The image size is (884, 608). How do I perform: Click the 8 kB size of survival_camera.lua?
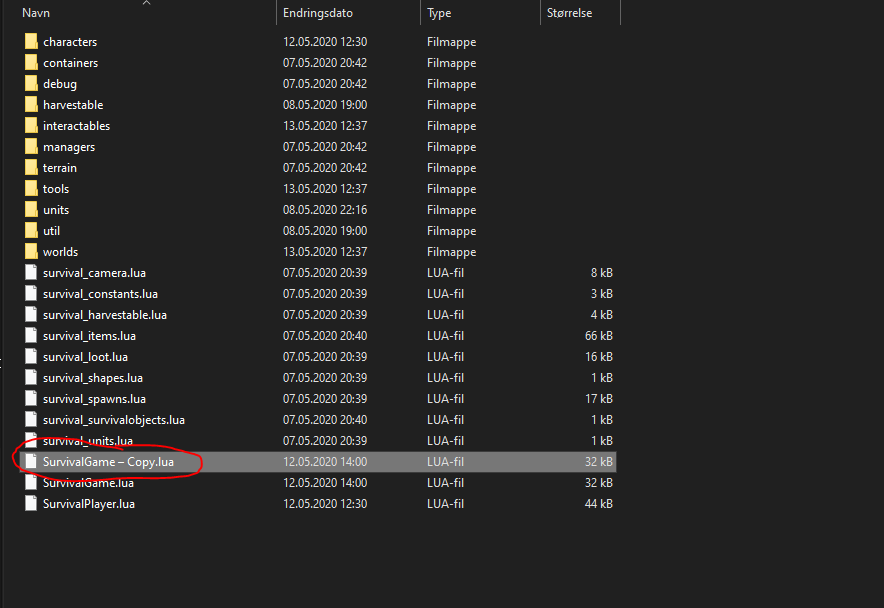[x=602, y=273]
